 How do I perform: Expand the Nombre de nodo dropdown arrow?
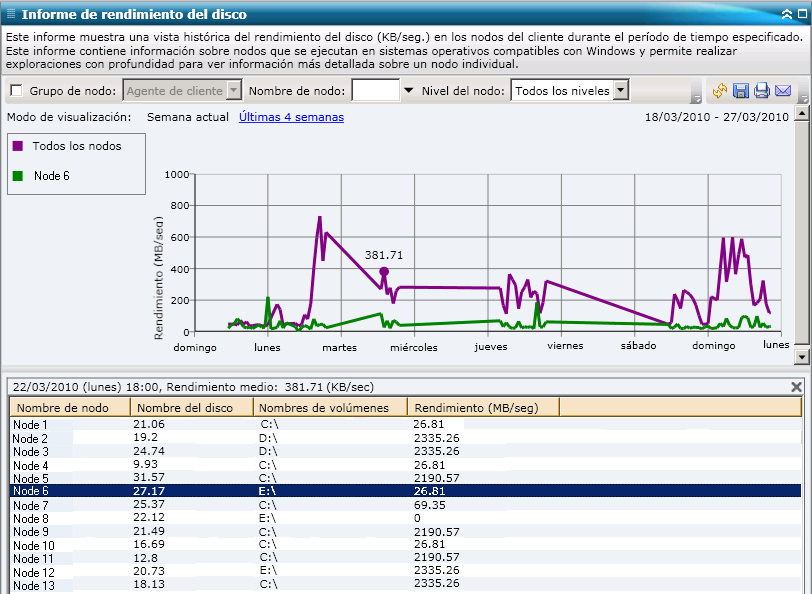click(408, 91)
